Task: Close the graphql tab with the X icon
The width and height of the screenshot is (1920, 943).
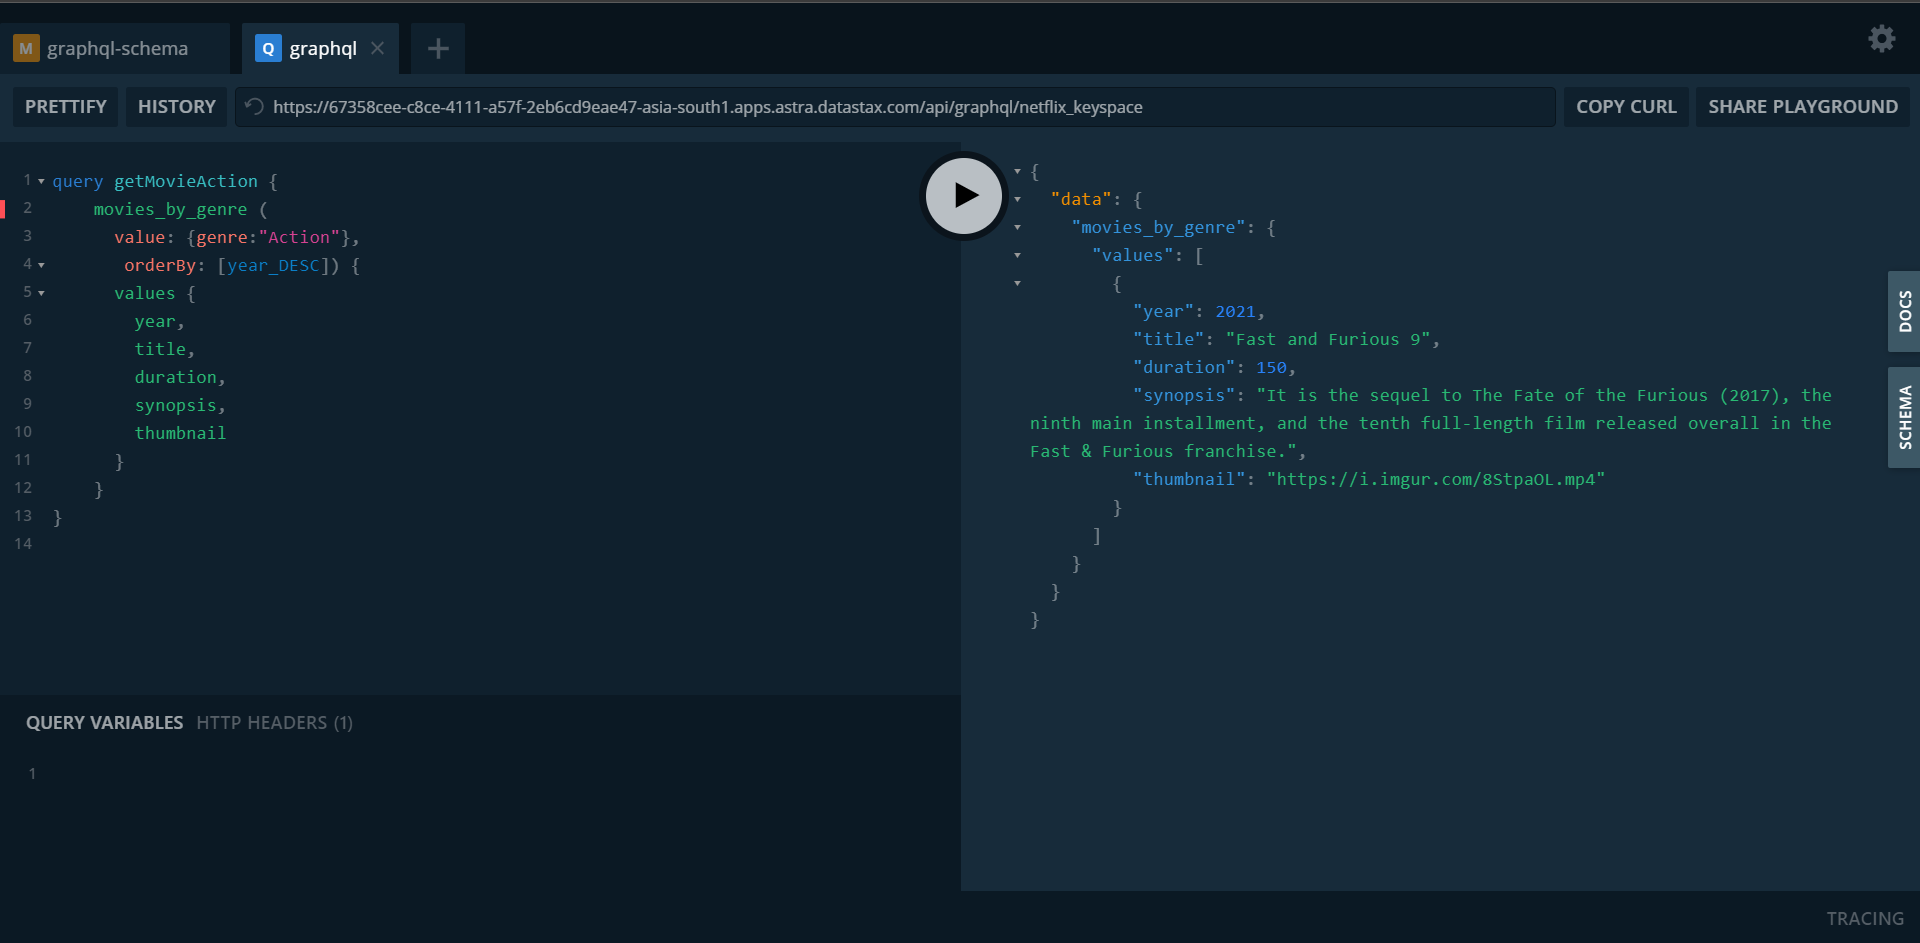Action: click(x=377, y=47)
